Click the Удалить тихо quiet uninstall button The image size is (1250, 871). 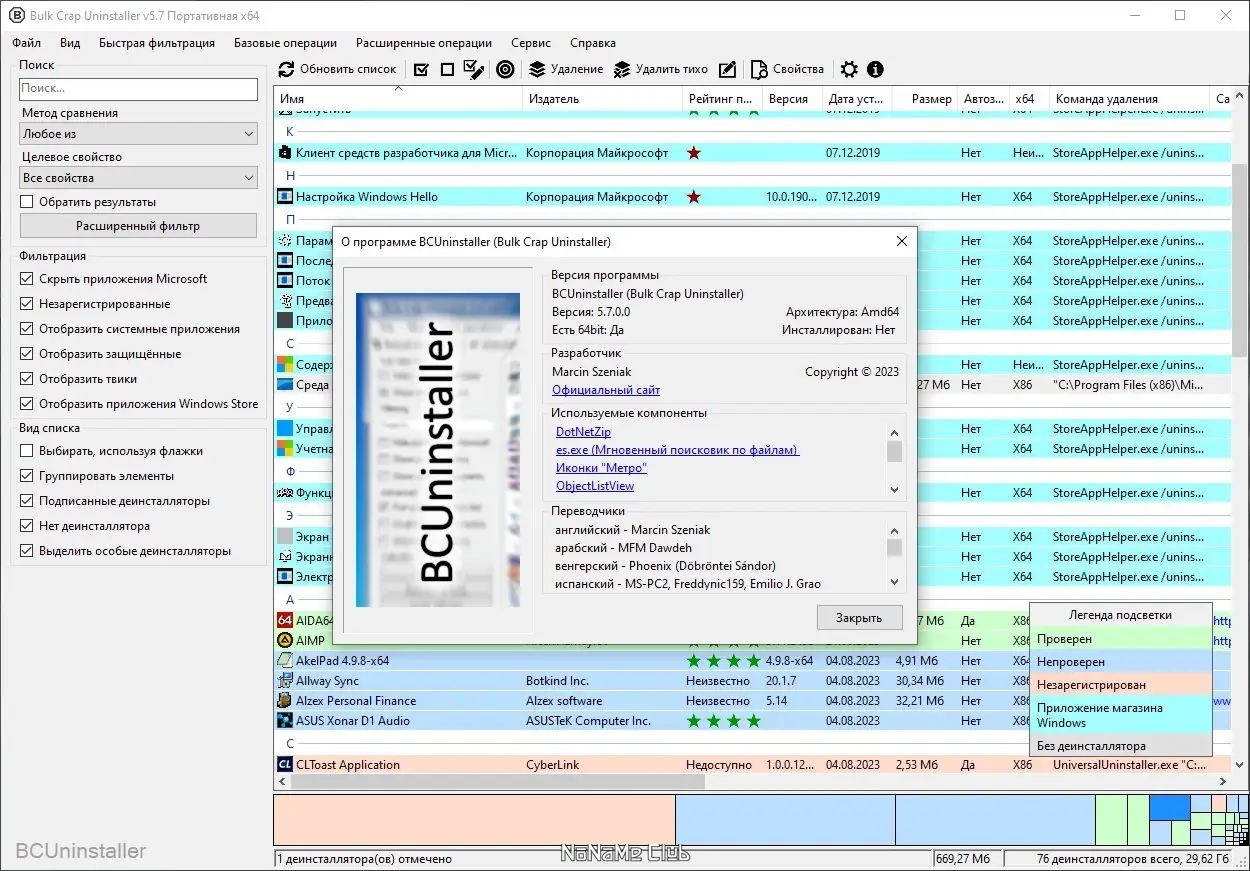coord(661,69)
